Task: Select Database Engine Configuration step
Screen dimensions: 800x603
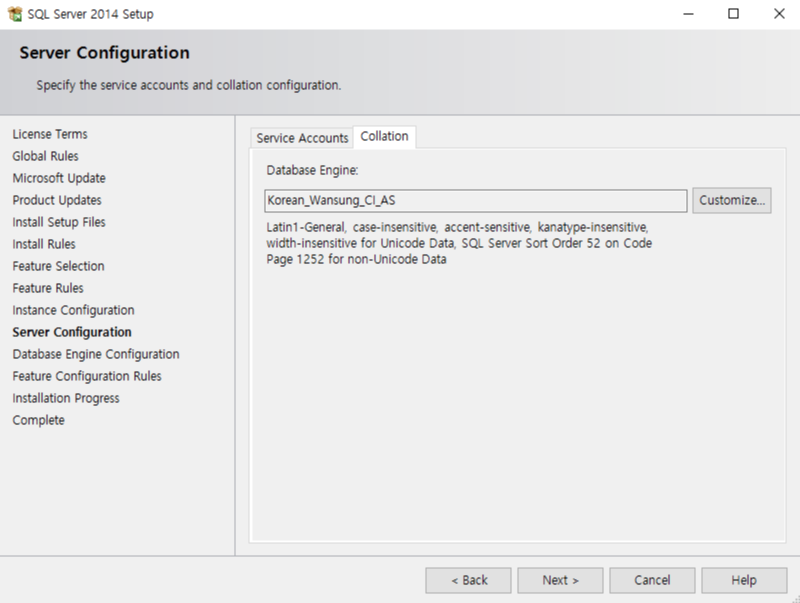Action: tap(96, 354)
